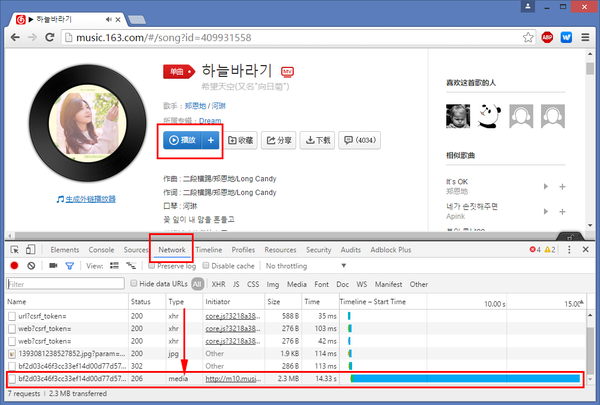The width and height of the screenshot is (600, 405).
Task: Select the 302 bf2d03c46f3cc request checkbox
Action: click(12, 366)
